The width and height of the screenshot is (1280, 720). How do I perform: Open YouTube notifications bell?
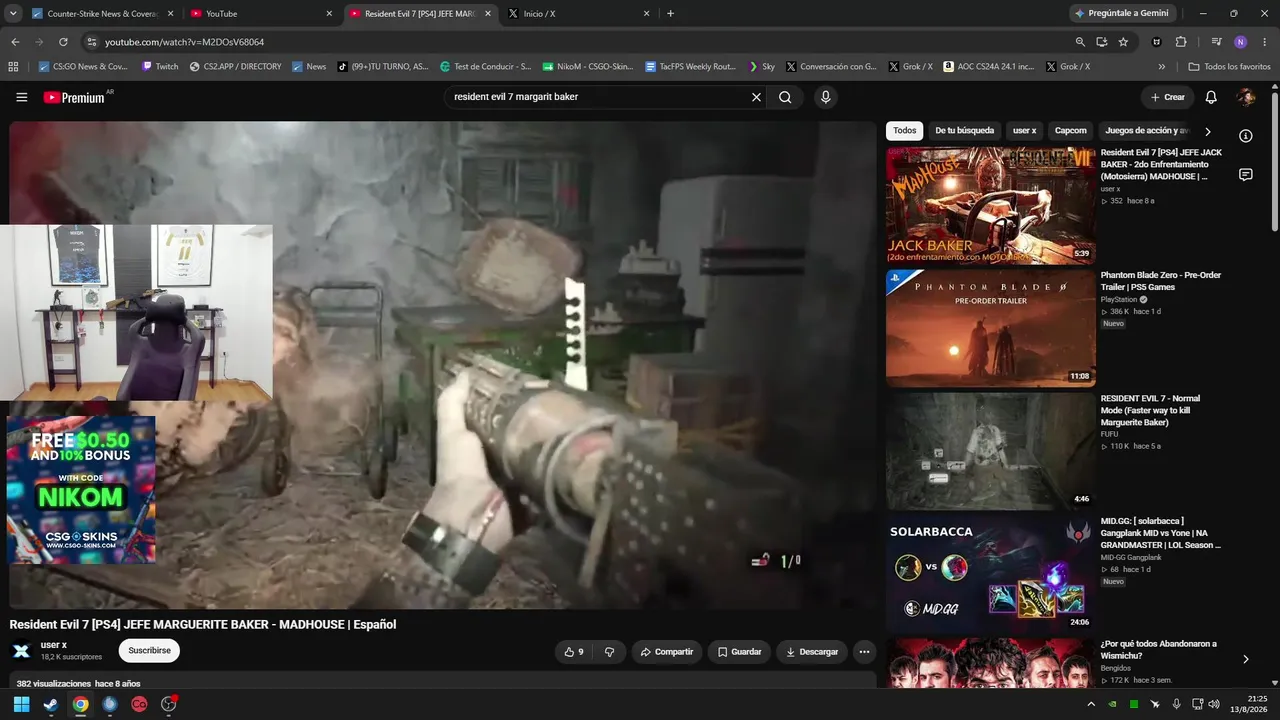1211,97
